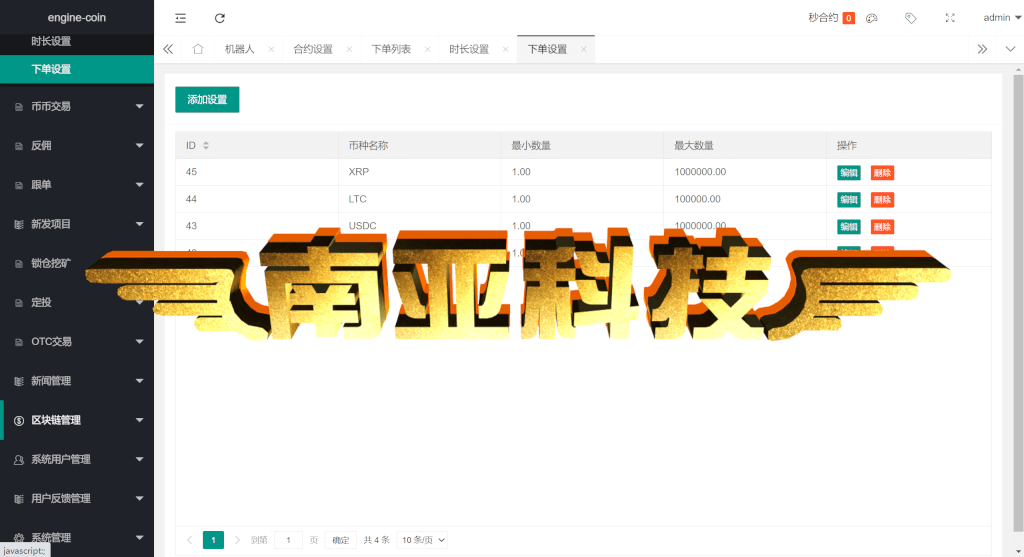The image size is (1024, 557).
Task: Close the 下单设置 tab
Action: pos(584,49)
